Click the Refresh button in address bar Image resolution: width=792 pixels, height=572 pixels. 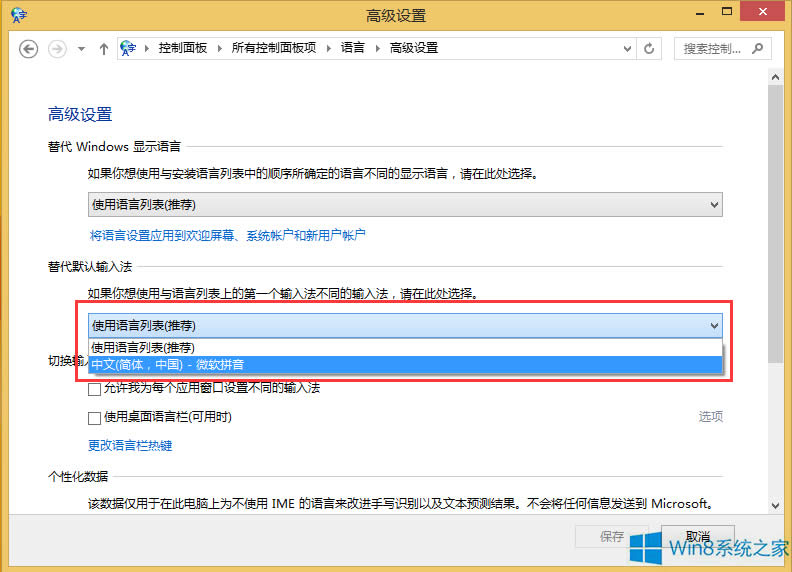(x=650, y=48)
